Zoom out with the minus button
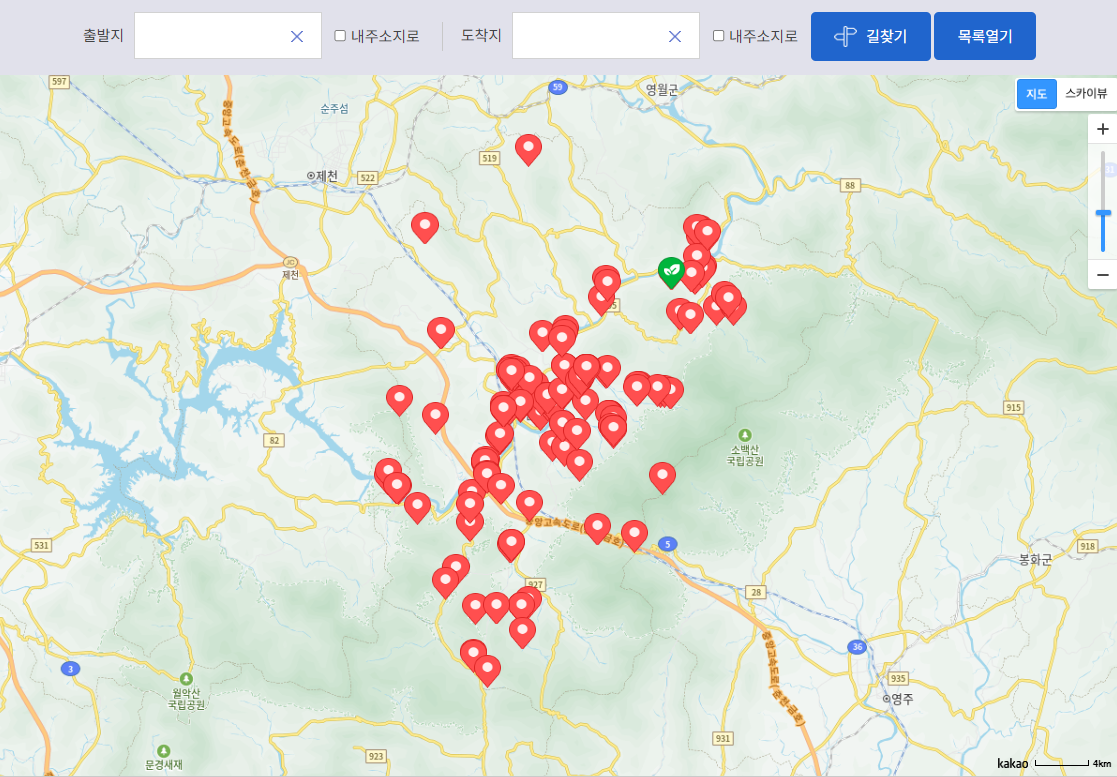This screenshot has height=777, width=1117. 1103,275
